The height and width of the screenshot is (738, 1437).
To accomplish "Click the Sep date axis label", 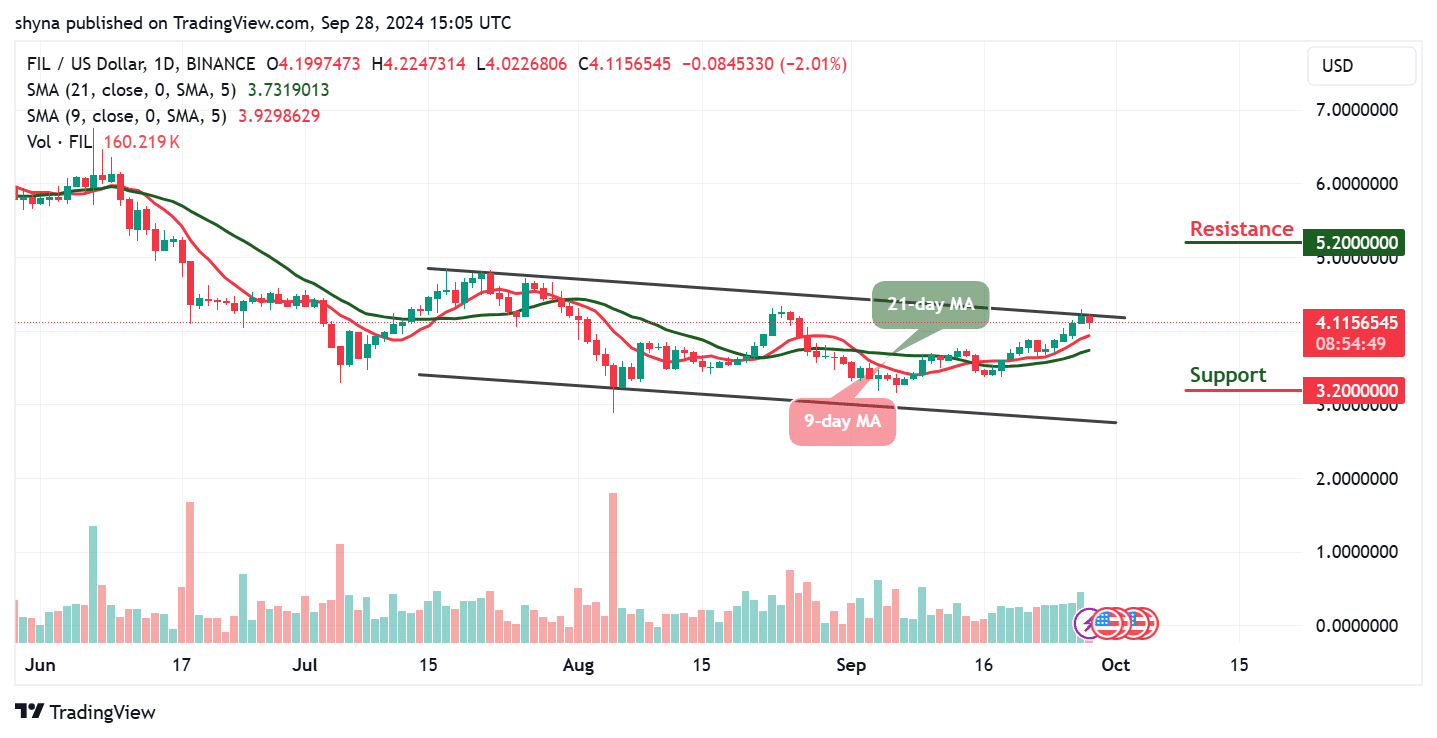I will tap(850, 664).
